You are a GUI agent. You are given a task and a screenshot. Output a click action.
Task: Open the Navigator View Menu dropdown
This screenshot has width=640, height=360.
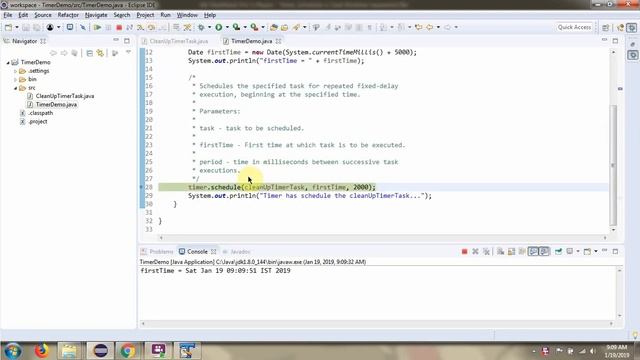[128, 53]
